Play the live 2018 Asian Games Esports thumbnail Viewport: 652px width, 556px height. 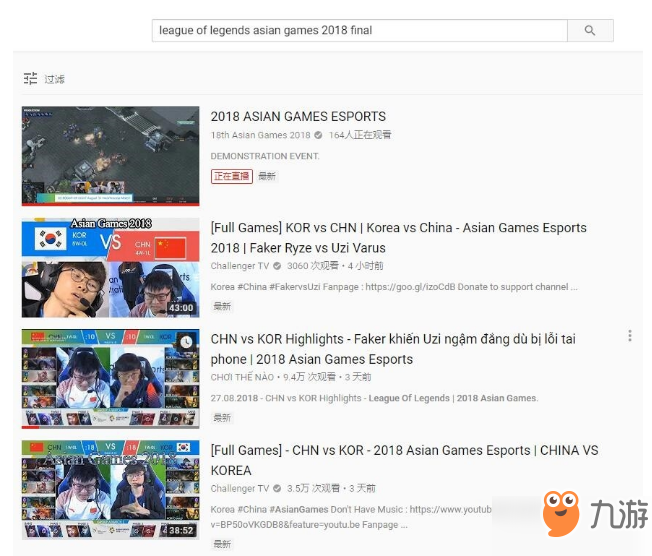[x=110, y=155]
